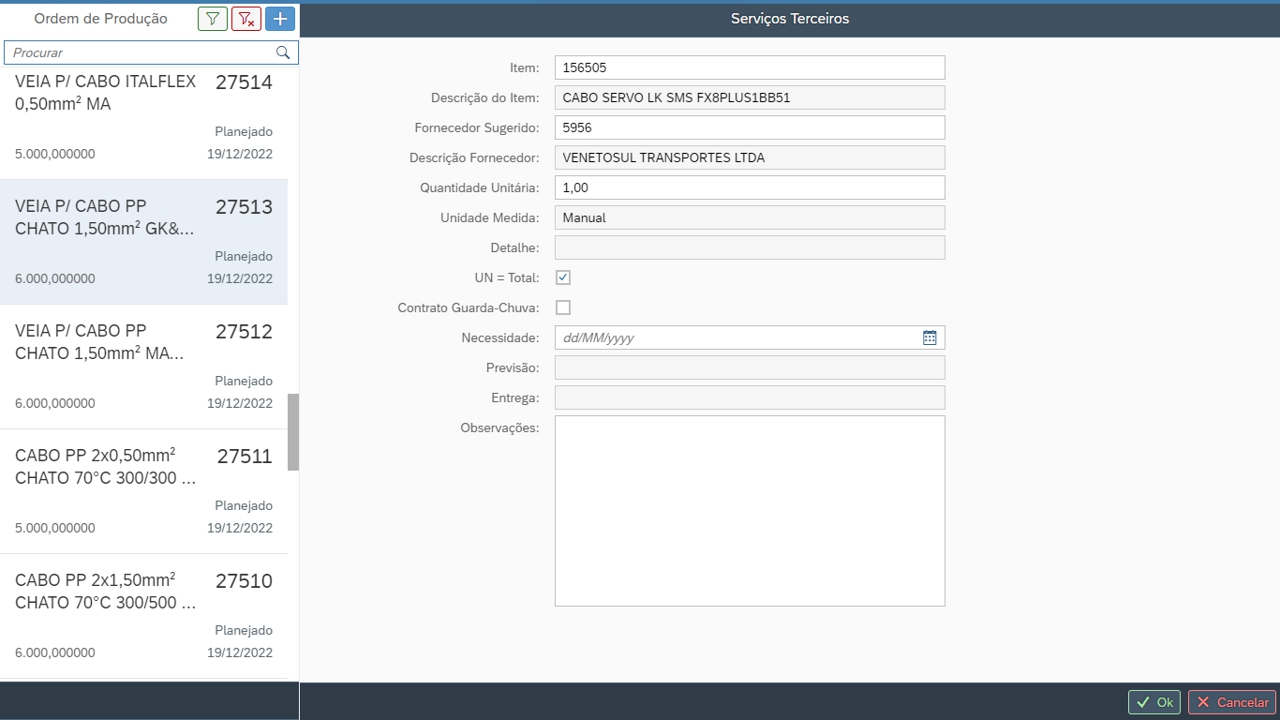This screenshot has height=720, width=1280.
Task: Toggle the UN = Total checkbox
Action: [x=563, y=278]
